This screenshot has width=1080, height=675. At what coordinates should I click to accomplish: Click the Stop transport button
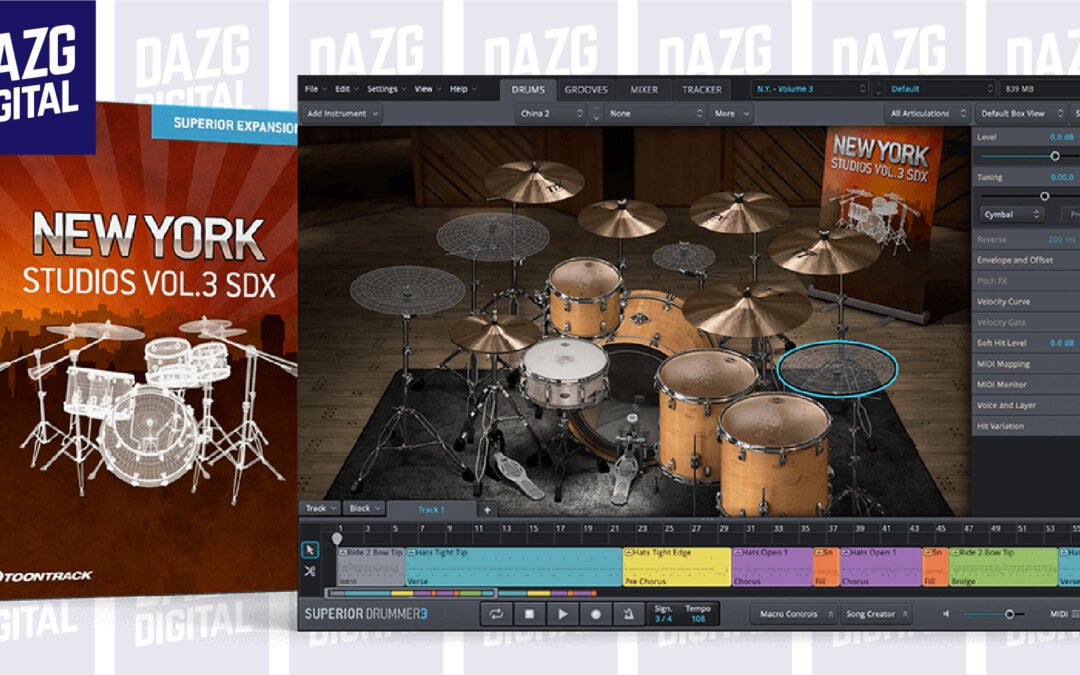pyautogui.click(x=529, y=614)
